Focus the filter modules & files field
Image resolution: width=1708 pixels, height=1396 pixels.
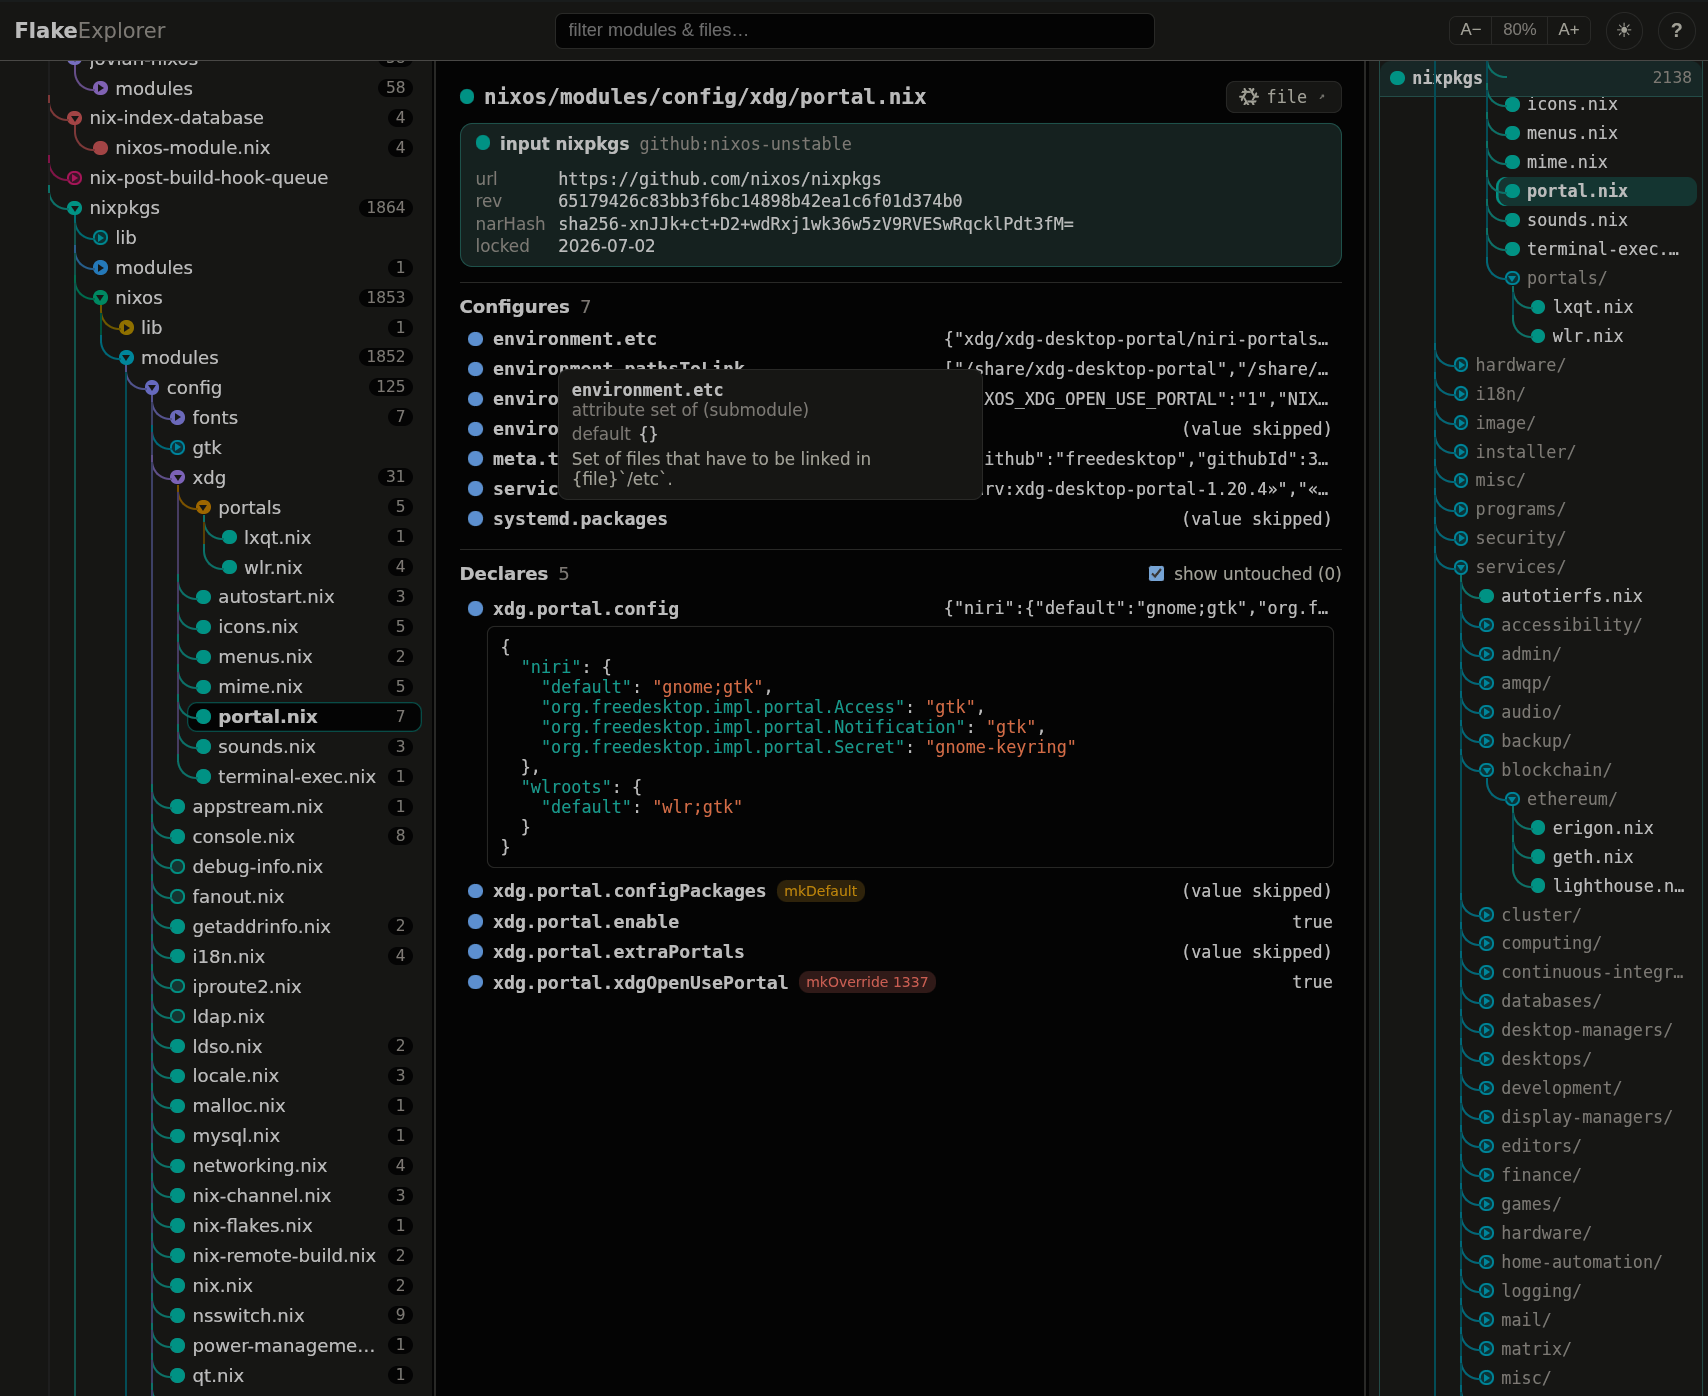click(854, 30)
